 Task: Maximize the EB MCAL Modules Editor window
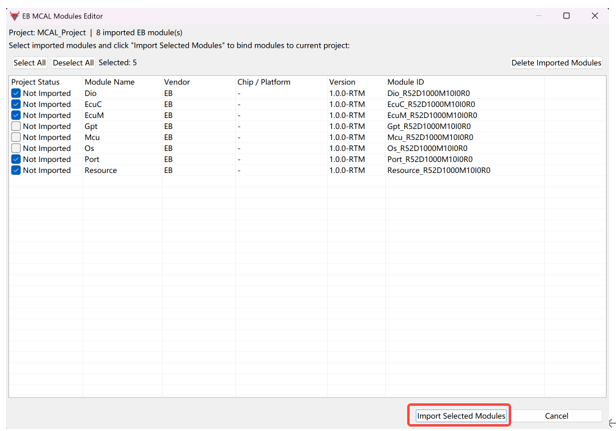point(566,16)
